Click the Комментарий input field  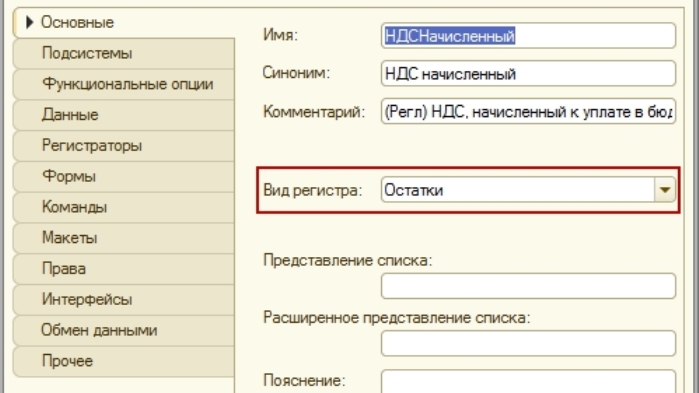point(528,111)
